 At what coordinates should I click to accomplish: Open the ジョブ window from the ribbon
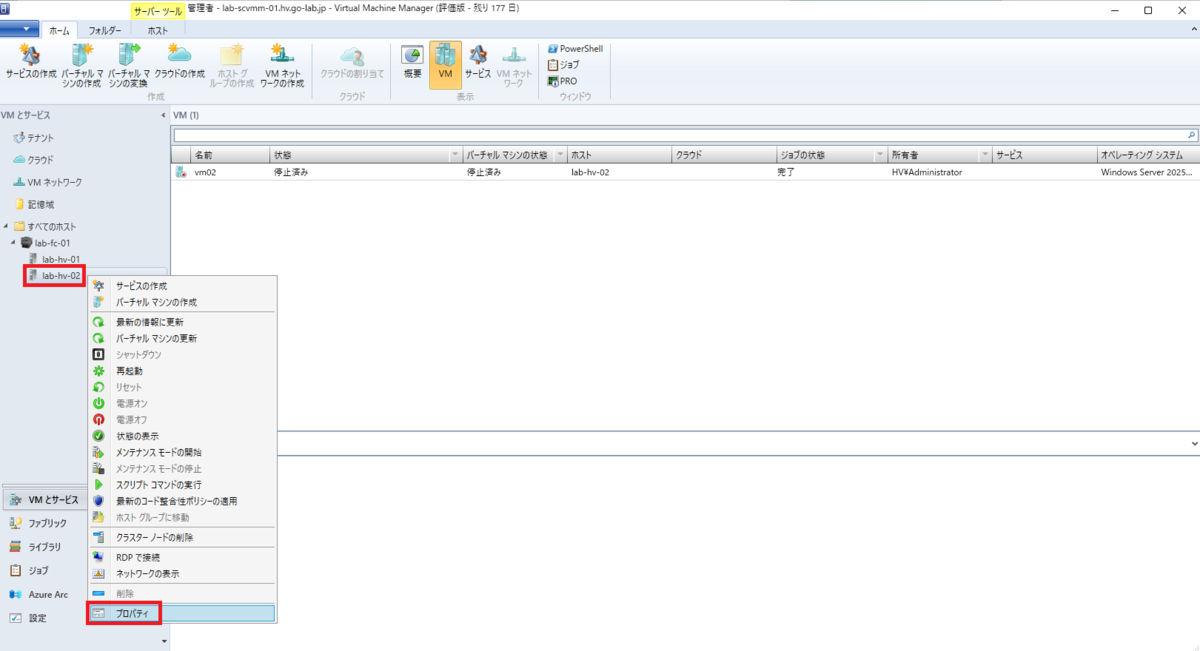click(563, 65)
